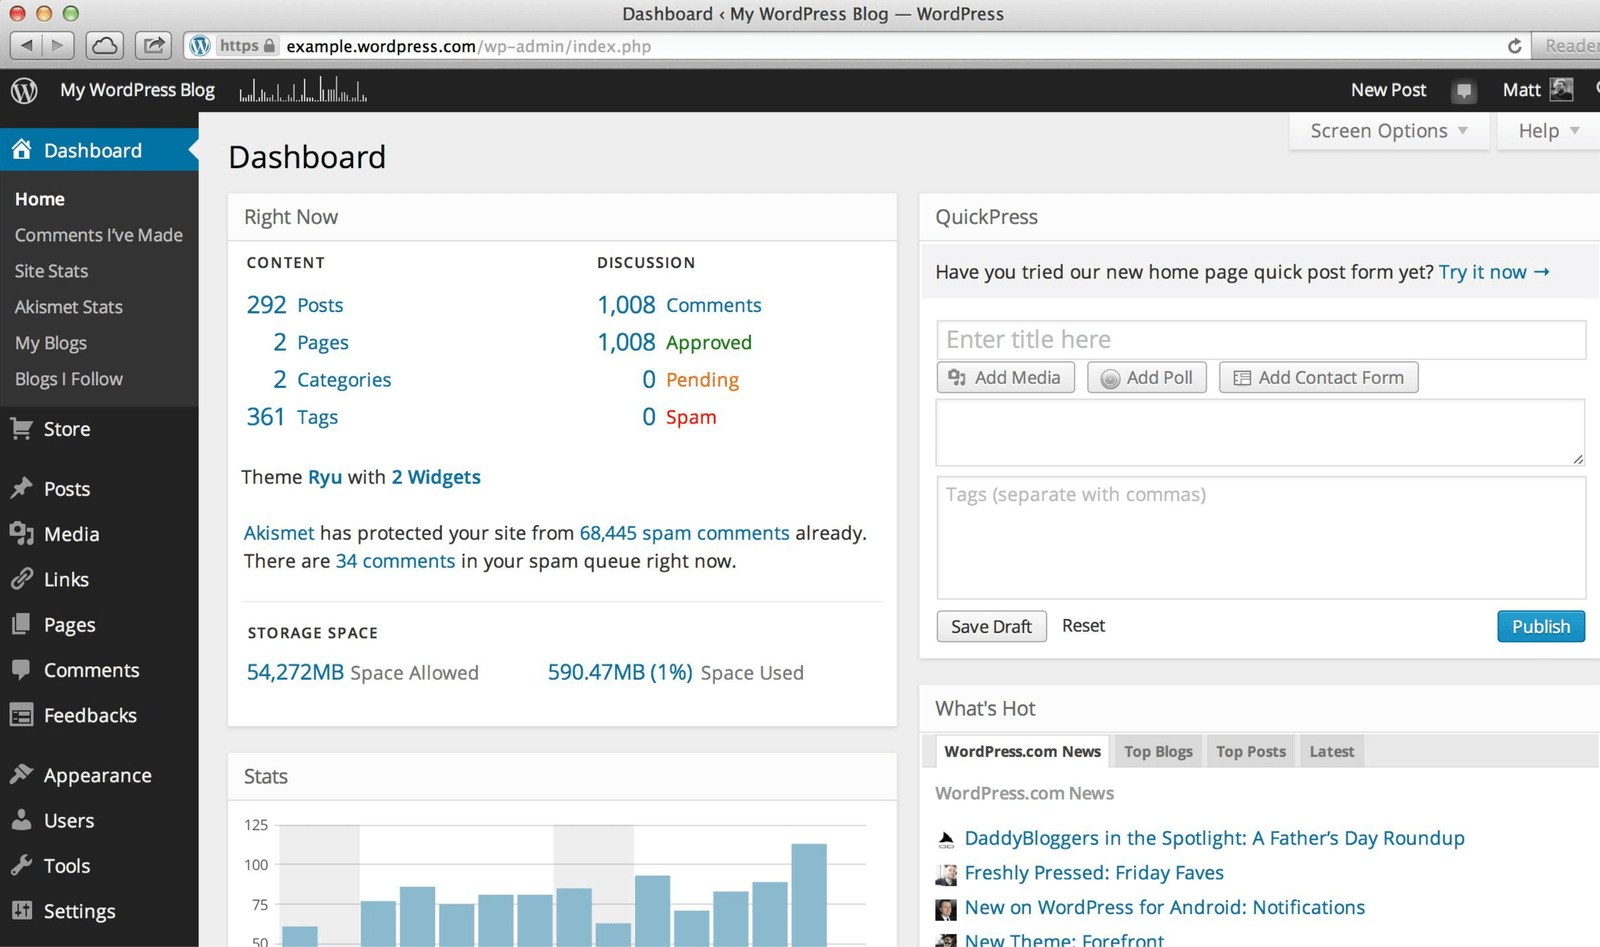Open DaddyBloggers in the Spotlight article
Screen dimensions: 1600x947
tap(1214, 838)
